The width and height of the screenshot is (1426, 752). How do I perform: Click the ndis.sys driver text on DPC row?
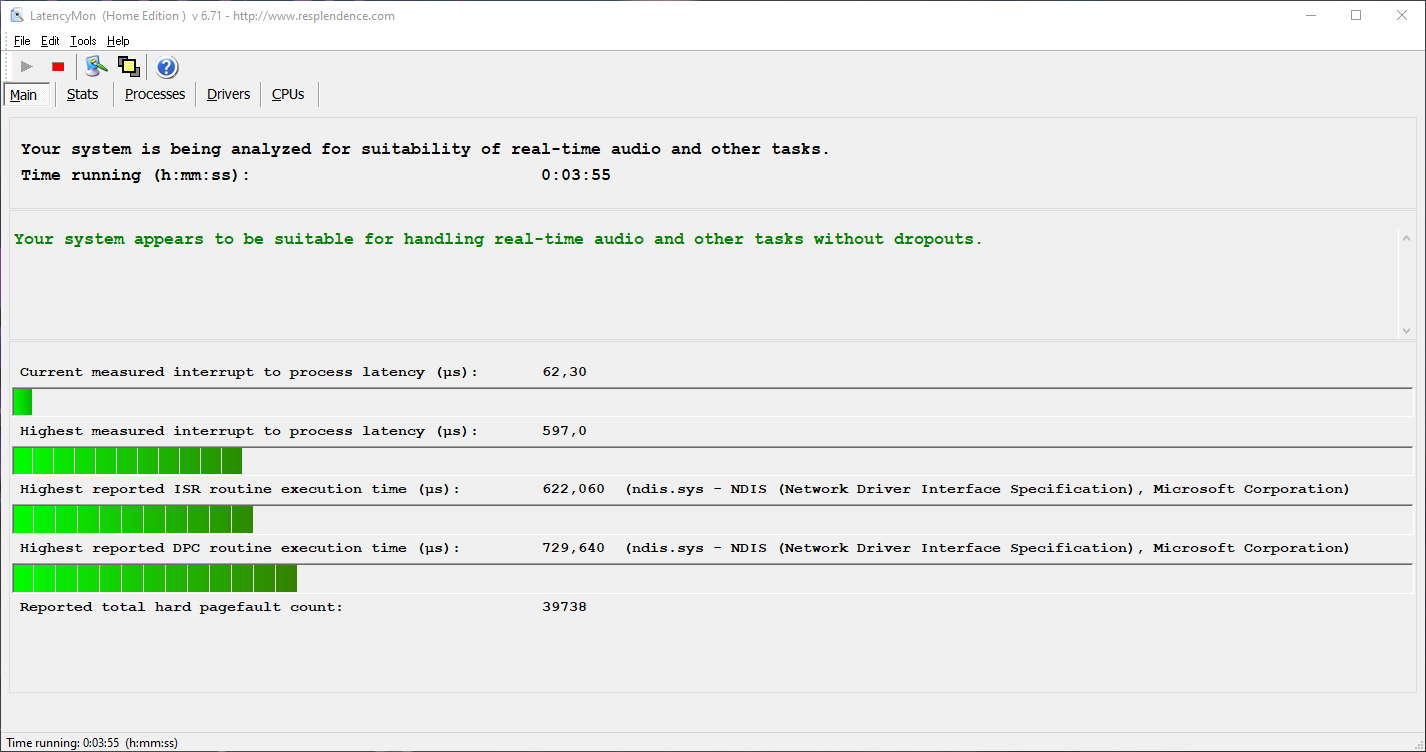pos(988,548)
